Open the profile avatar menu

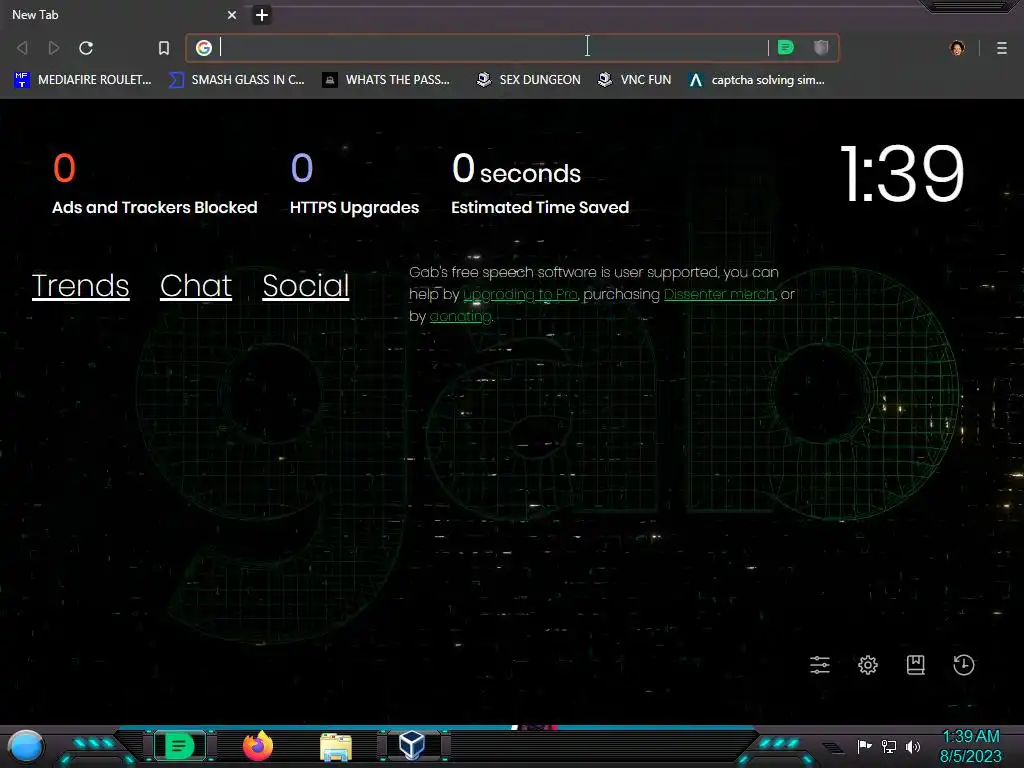(957, 48)
